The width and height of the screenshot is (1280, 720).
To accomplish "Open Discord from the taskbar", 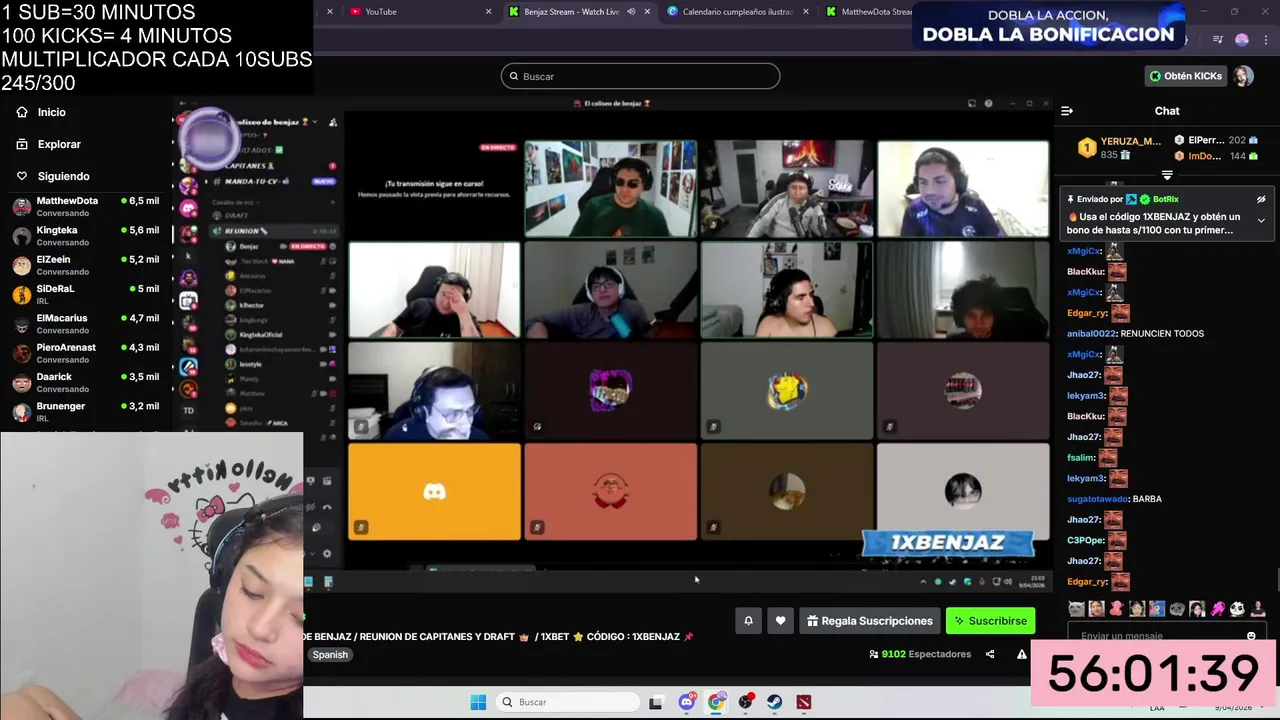I will tap(687, 702).
